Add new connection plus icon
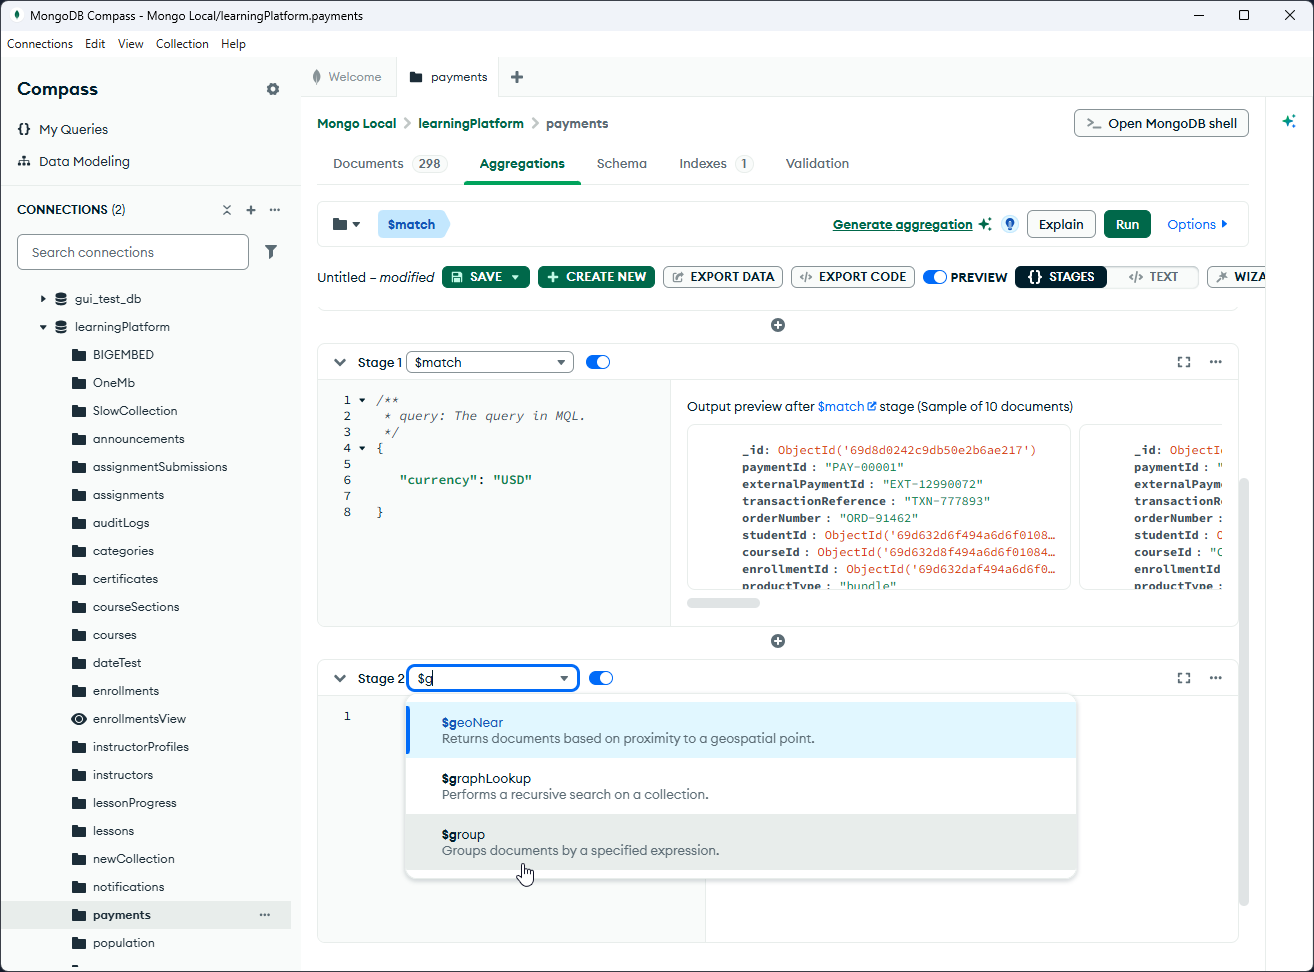 tap(251, 210)
